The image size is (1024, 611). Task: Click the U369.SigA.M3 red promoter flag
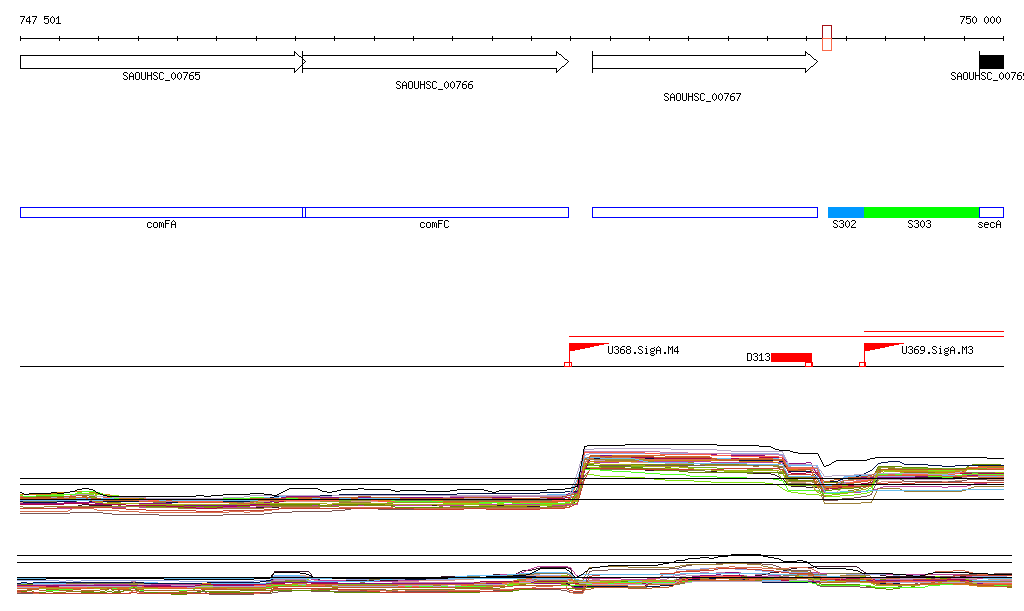click(880, 348)
